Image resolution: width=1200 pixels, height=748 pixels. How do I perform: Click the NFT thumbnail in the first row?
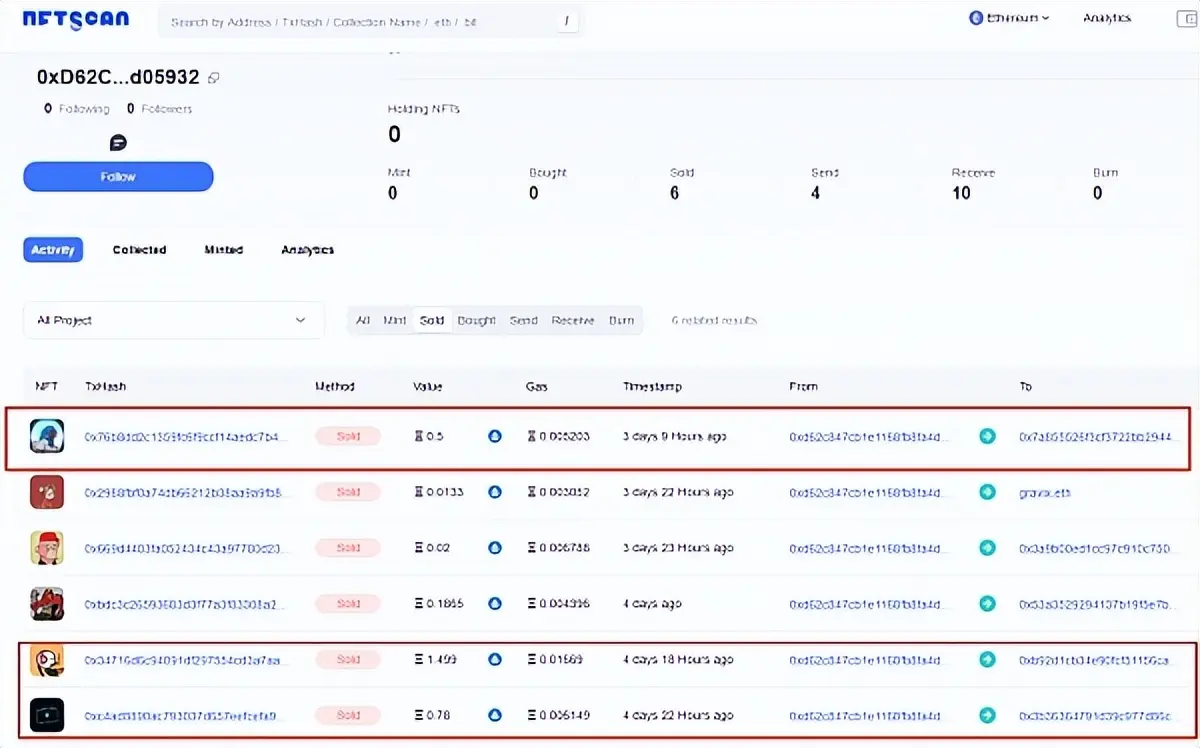tap(47, 436)
